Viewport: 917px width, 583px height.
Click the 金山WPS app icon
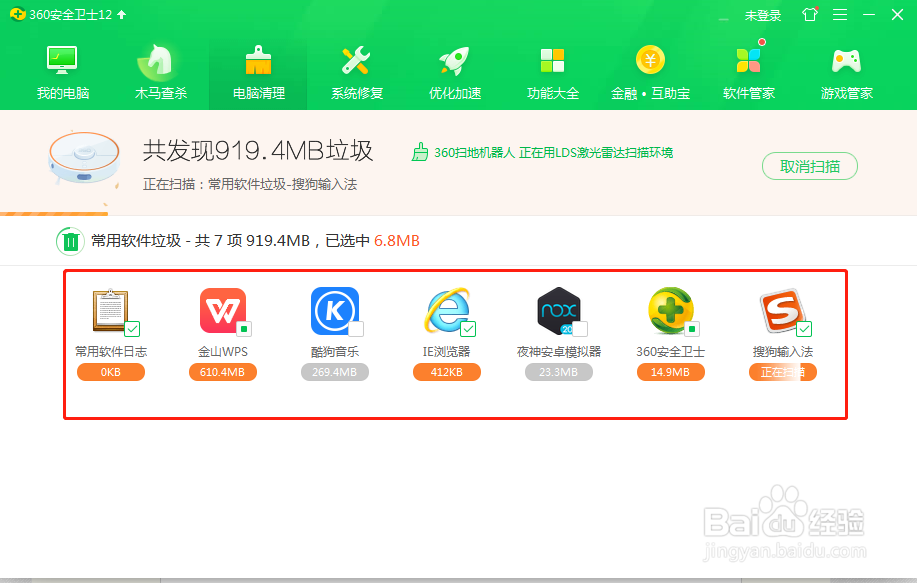pyautogui.click(x=222, y=310)
